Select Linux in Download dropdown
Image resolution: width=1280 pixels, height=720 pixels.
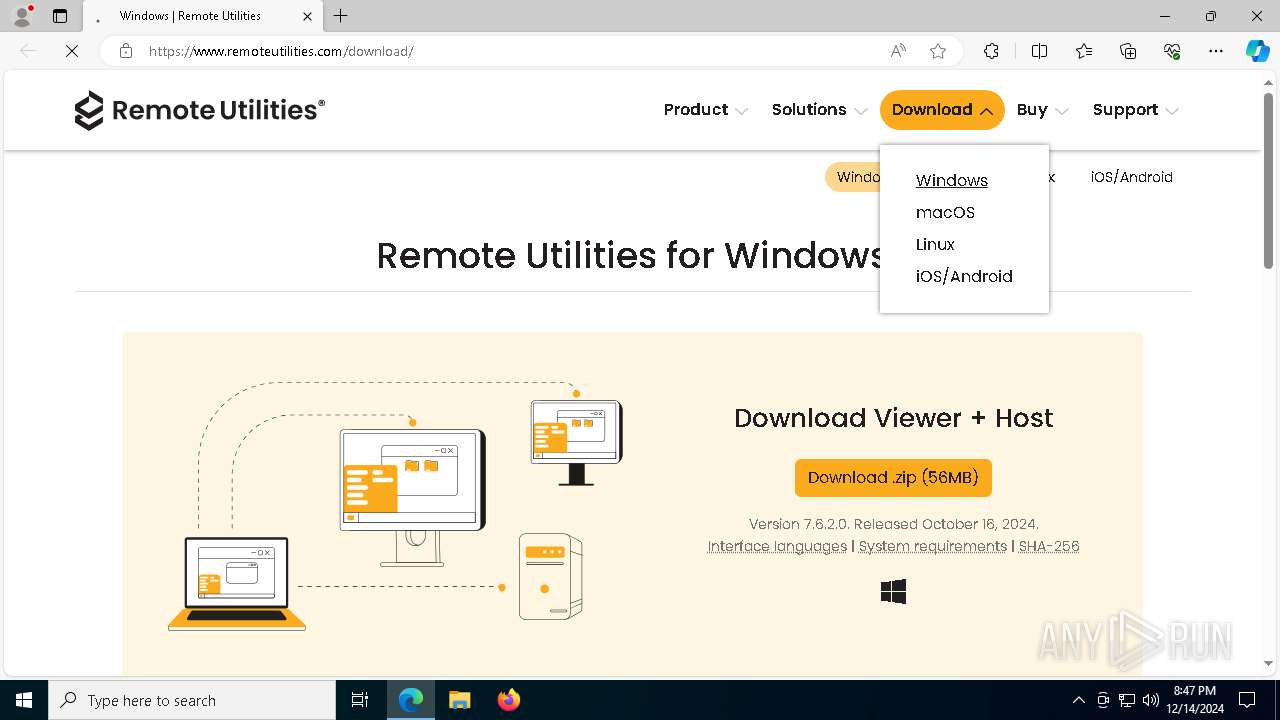pos(935,244)
